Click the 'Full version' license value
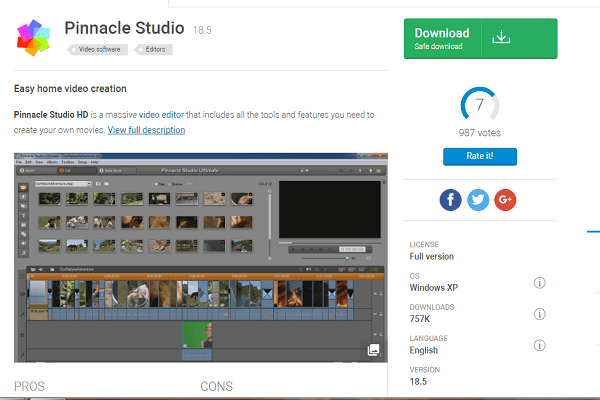 [x=432, y=256]
